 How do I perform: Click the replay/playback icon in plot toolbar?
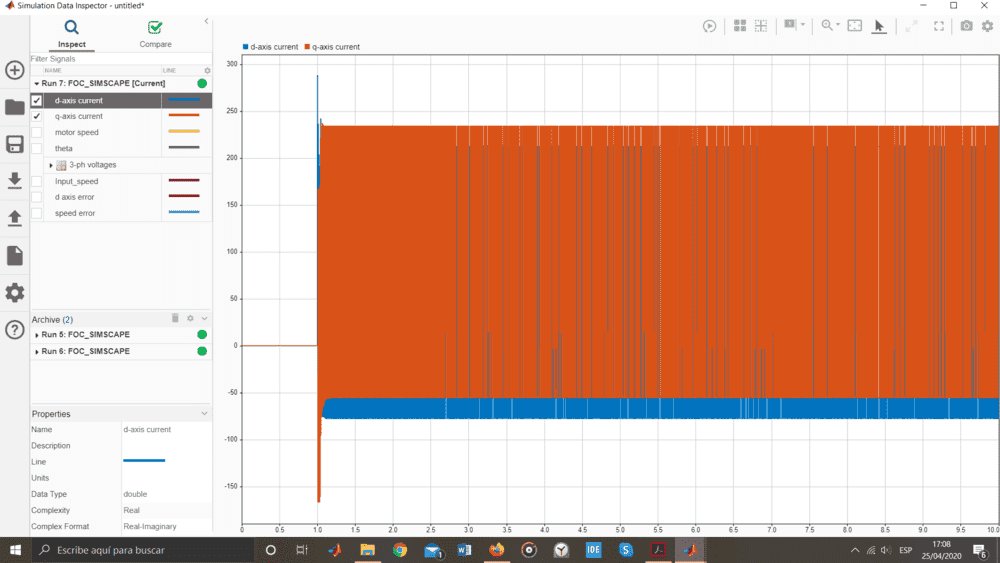[709, 26]
